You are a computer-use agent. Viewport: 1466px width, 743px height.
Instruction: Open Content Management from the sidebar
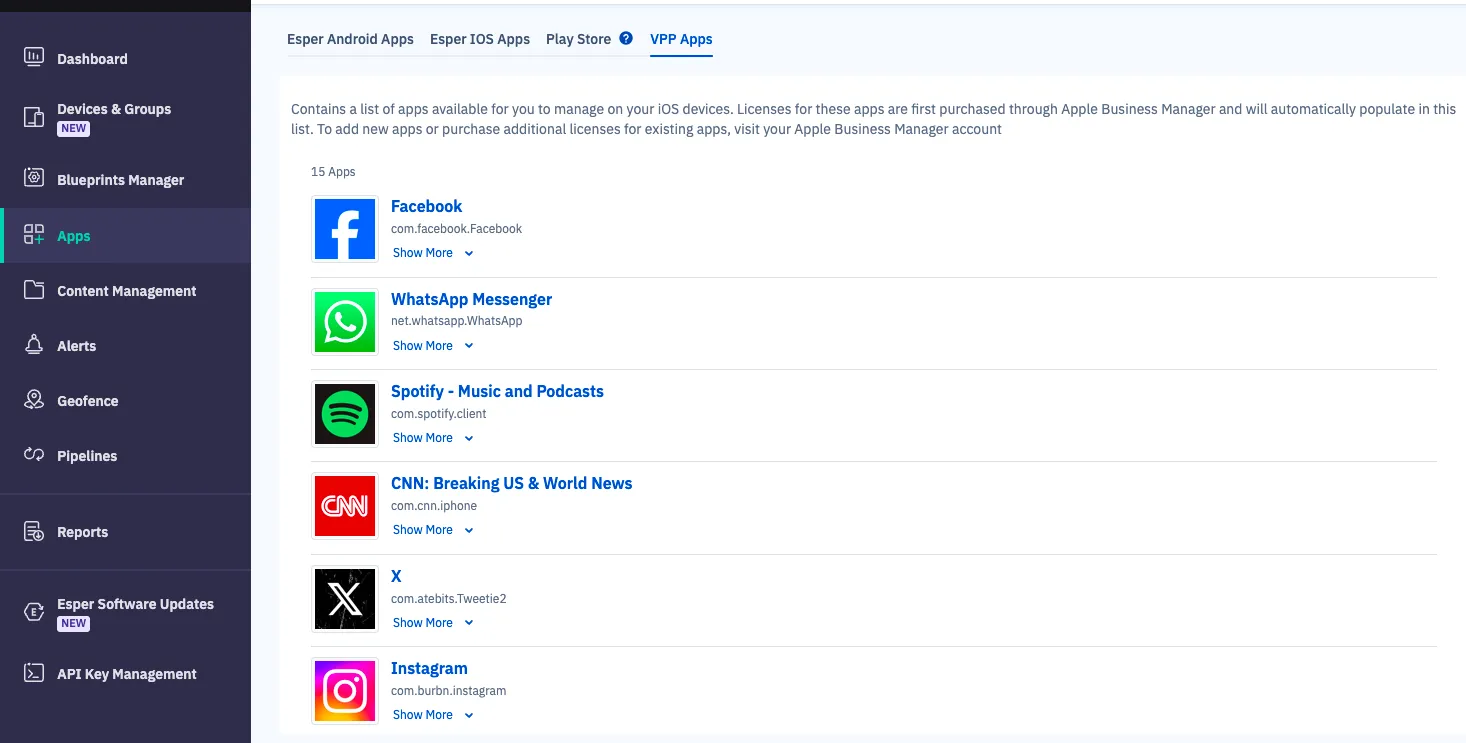pyautogui.click(x=33, y=290)
